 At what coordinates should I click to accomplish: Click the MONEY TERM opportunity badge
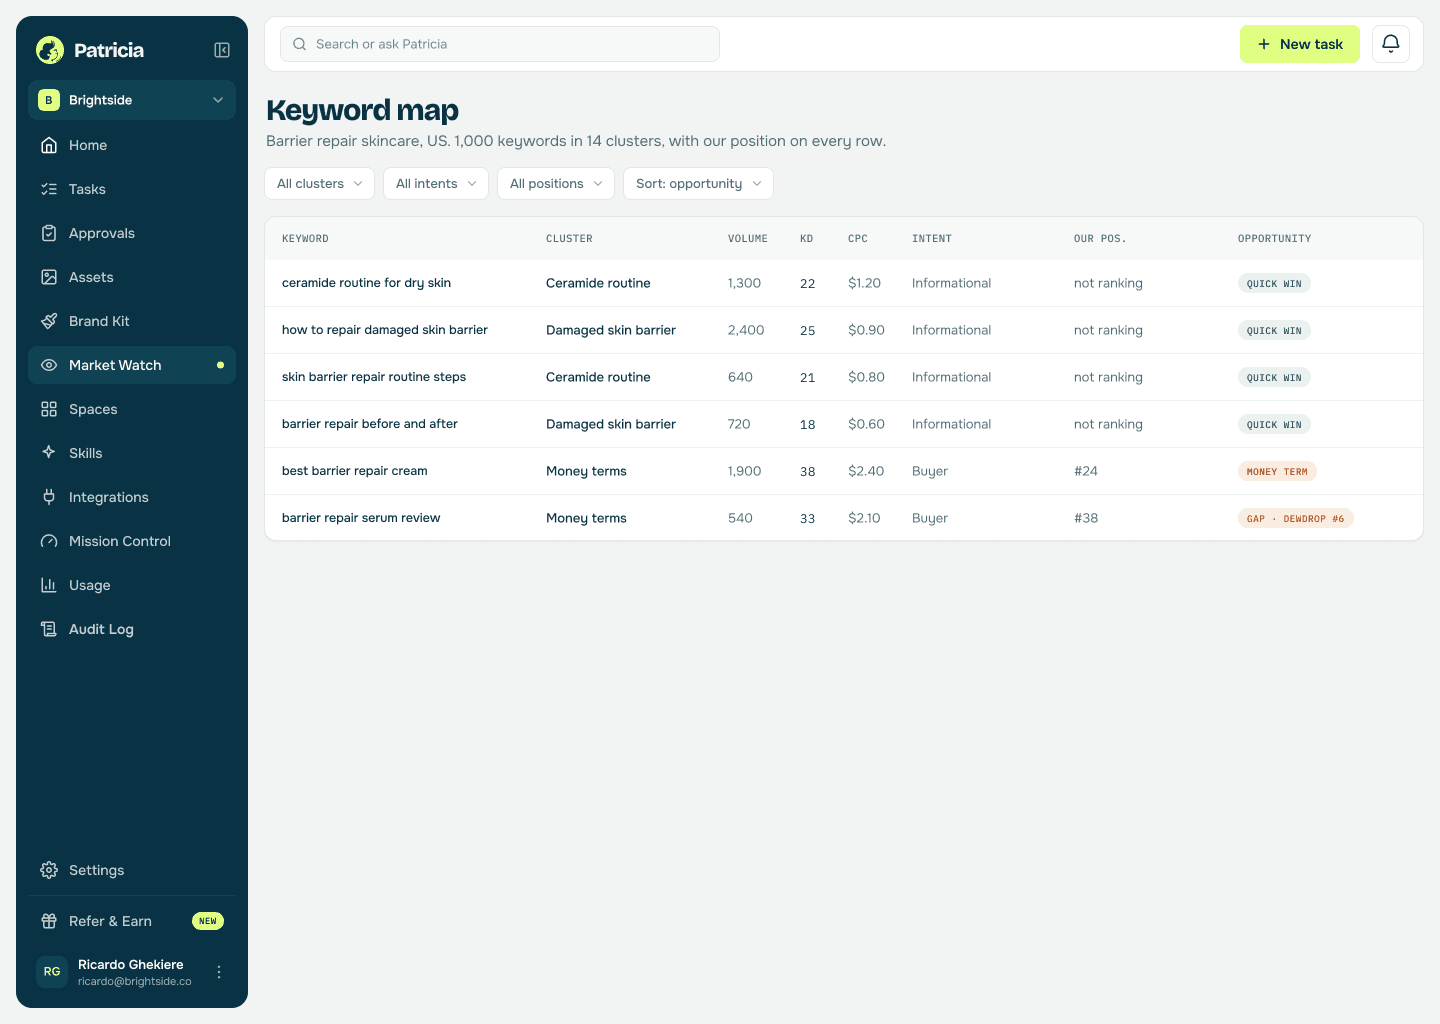(x=1277, y=471)
